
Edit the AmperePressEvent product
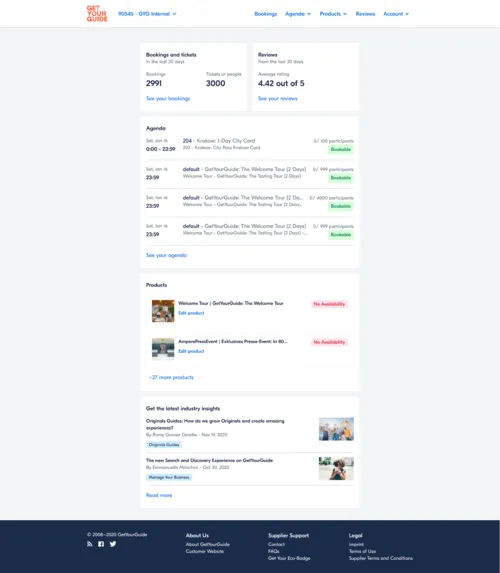[x=191, y=351]
